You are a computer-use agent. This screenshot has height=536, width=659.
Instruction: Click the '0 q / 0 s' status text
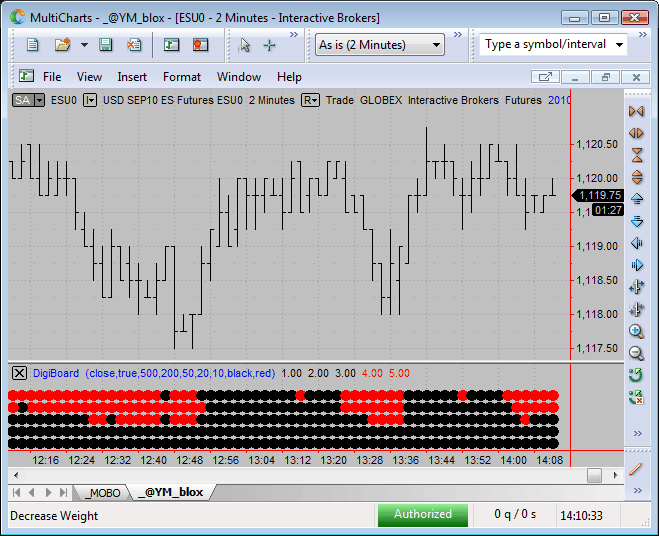point(515,514)
